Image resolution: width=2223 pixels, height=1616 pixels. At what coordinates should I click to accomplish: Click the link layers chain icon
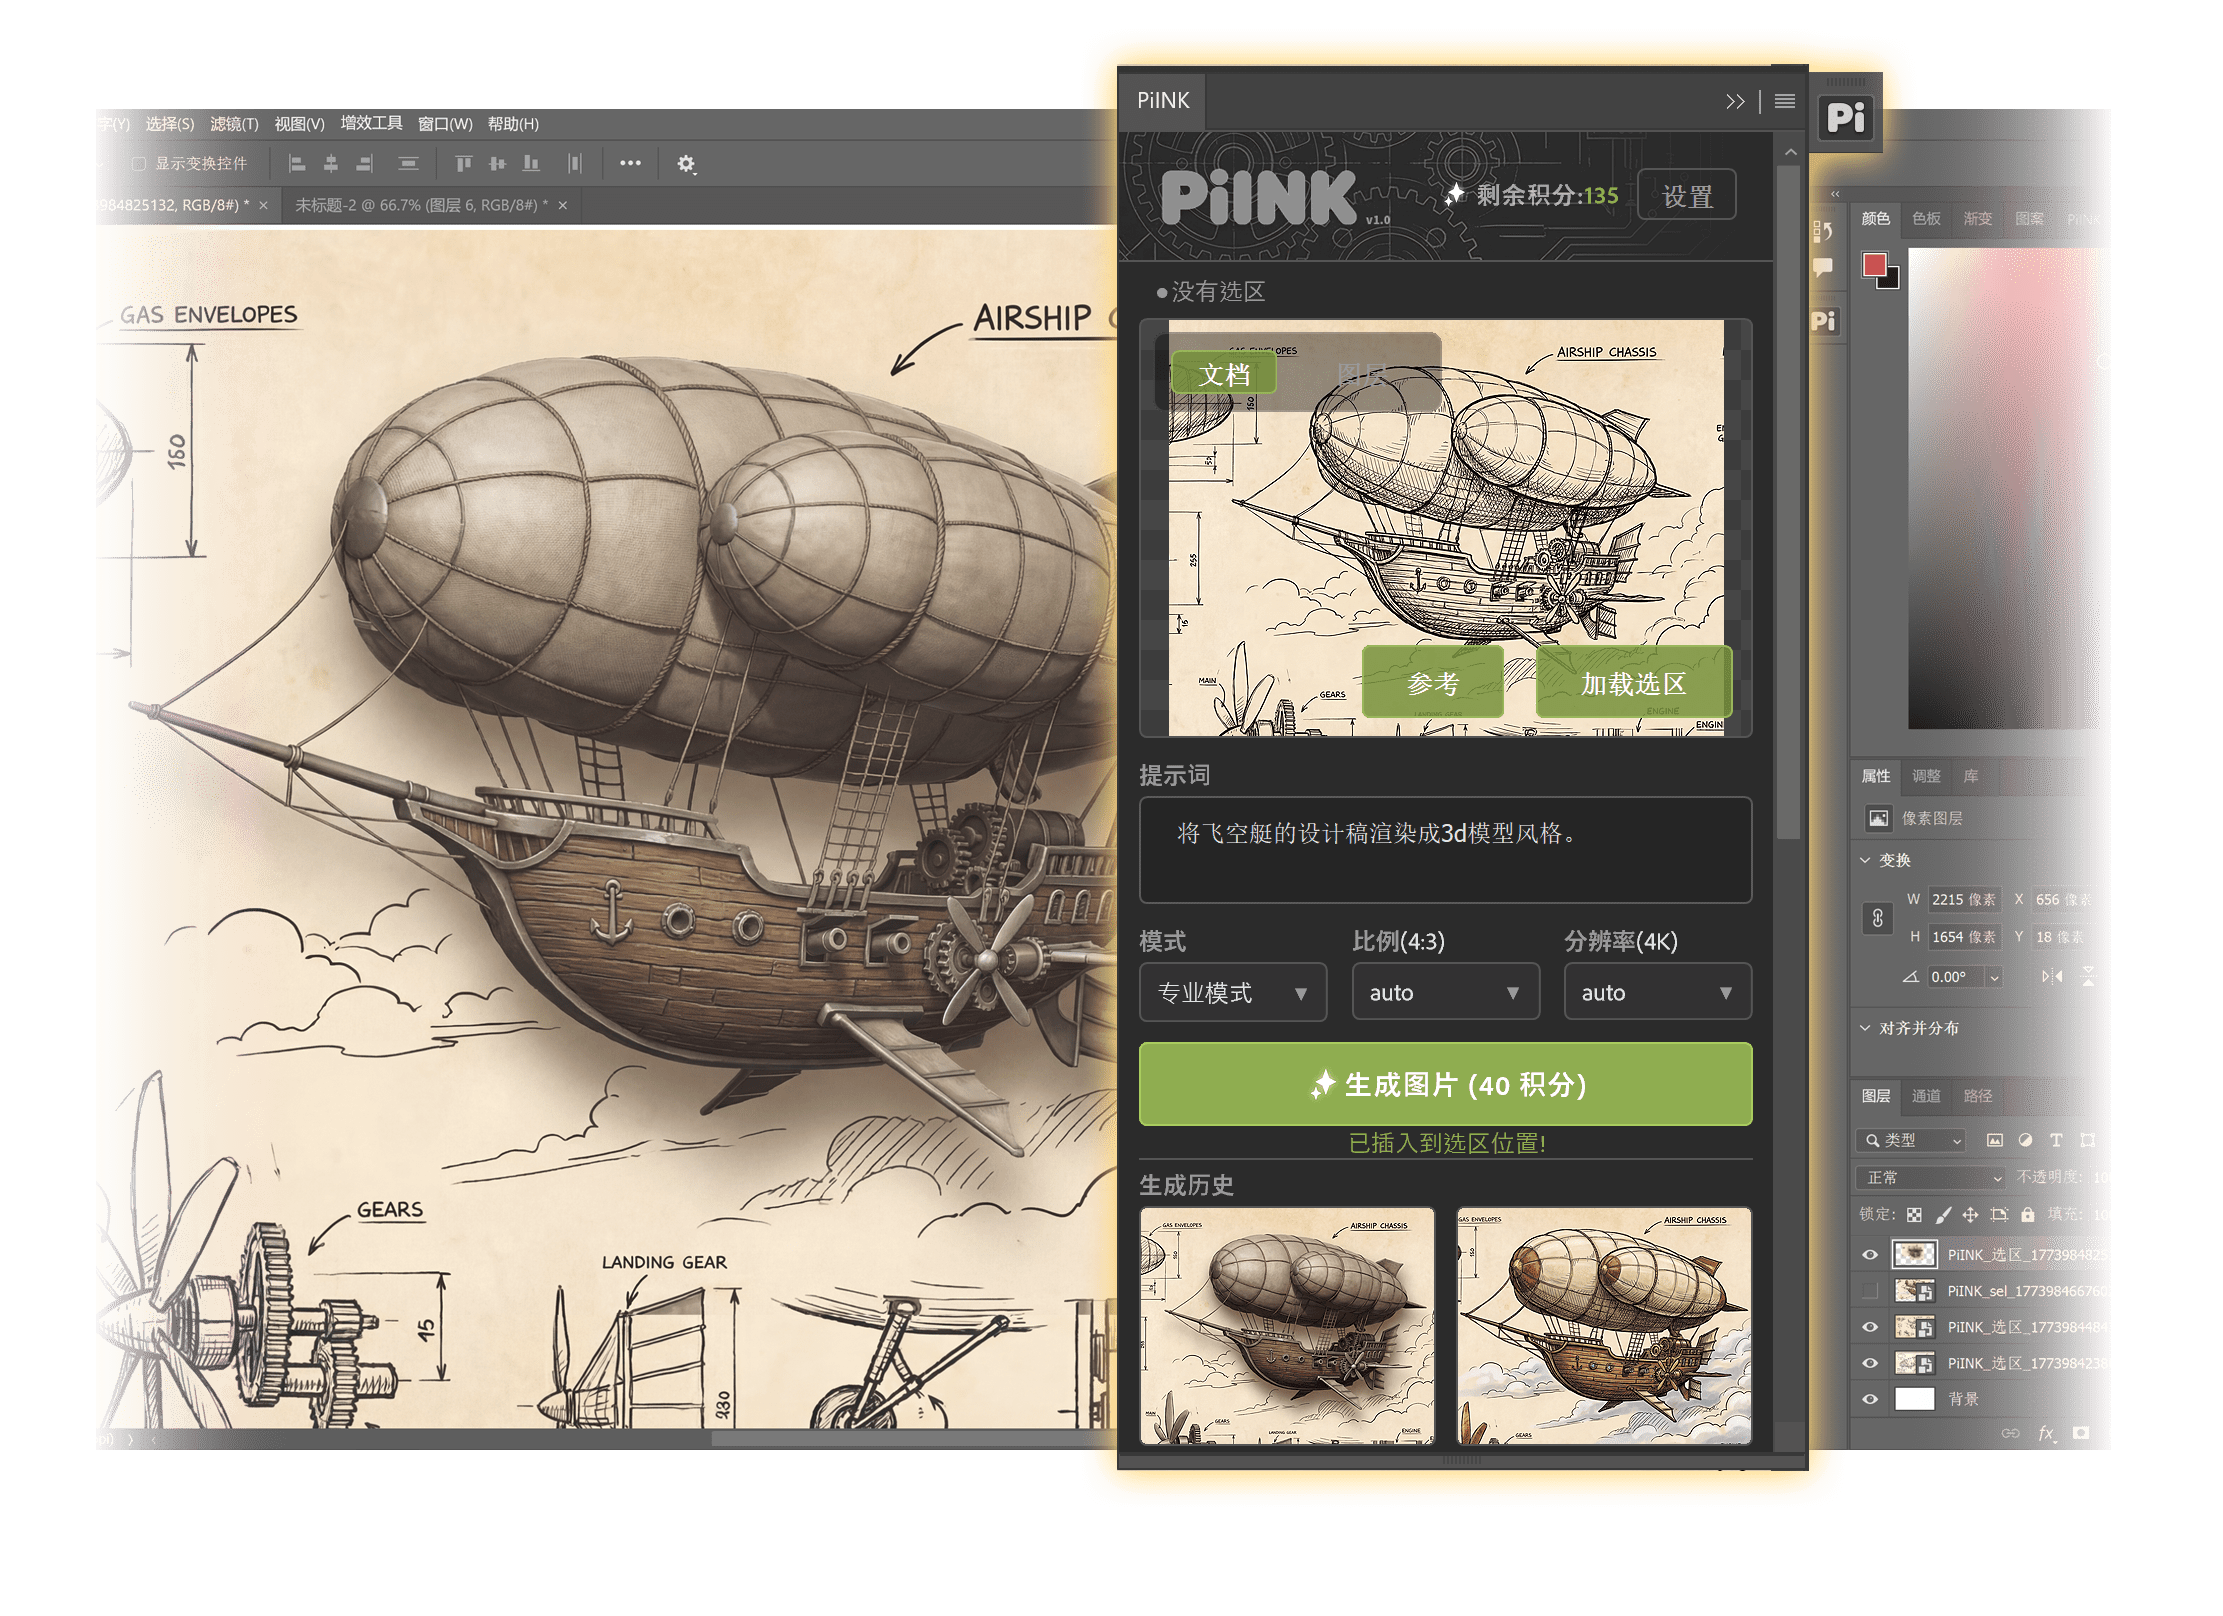click(2011, 1433)
